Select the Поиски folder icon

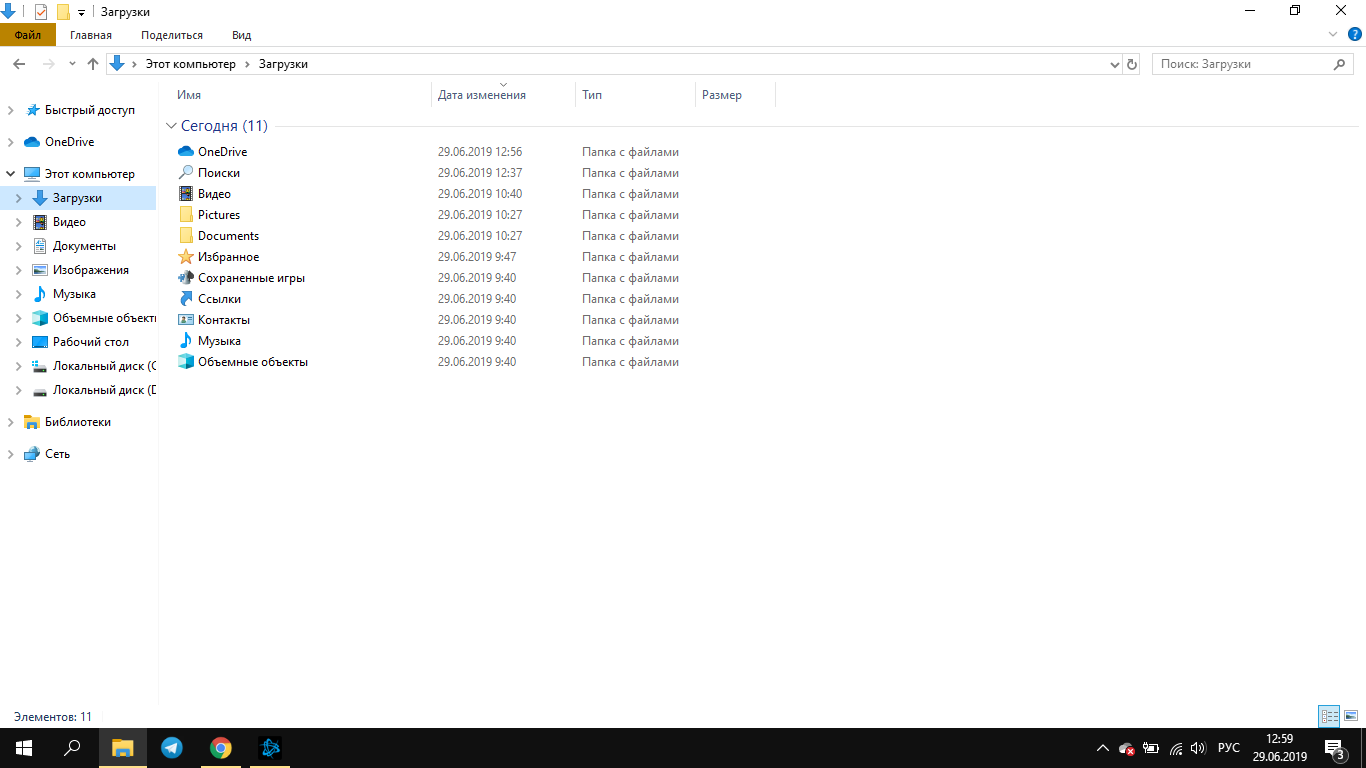click(186, 172)
